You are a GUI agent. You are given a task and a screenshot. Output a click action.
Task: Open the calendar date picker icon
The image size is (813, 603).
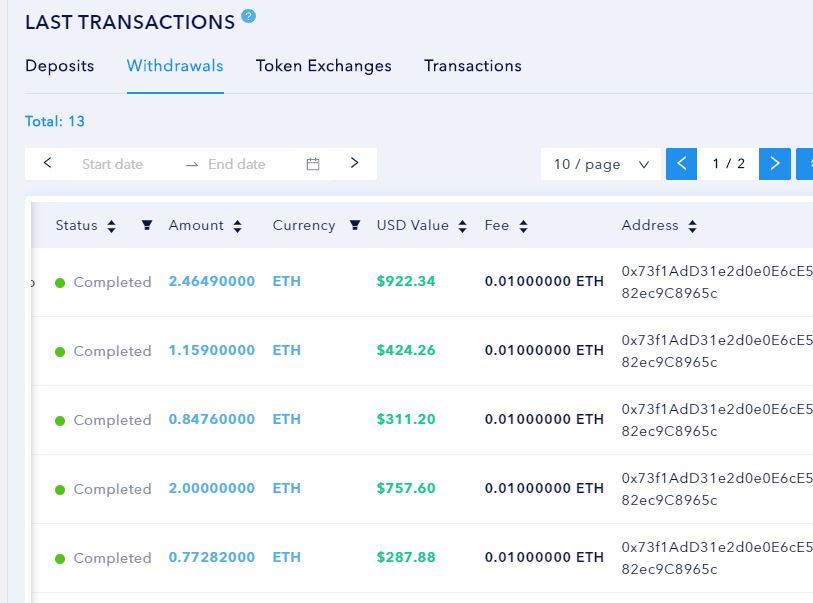pos(313,164)
